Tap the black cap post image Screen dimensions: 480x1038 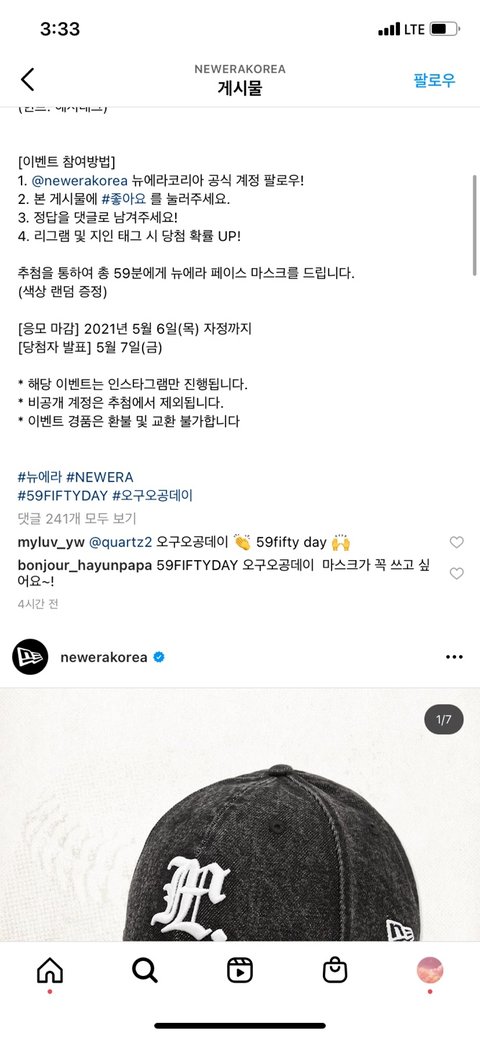click(240, 814)
